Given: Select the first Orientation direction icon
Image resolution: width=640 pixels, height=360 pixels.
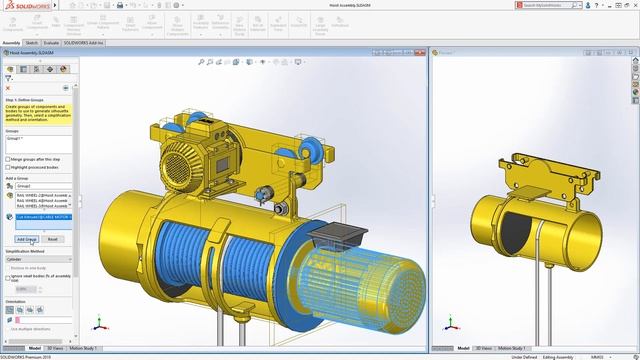Looking at the screenshot, I should (x=10, y=310).
